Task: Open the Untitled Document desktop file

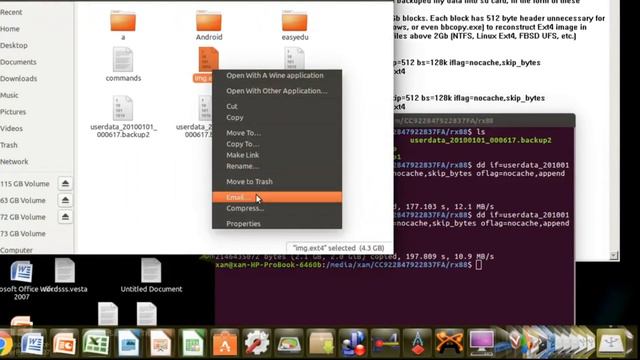Action: tap(151, 276)
